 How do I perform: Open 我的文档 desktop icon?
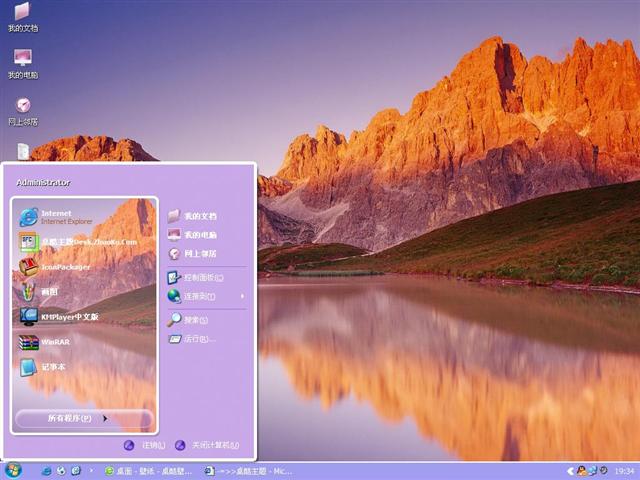[x=23, y=17]
